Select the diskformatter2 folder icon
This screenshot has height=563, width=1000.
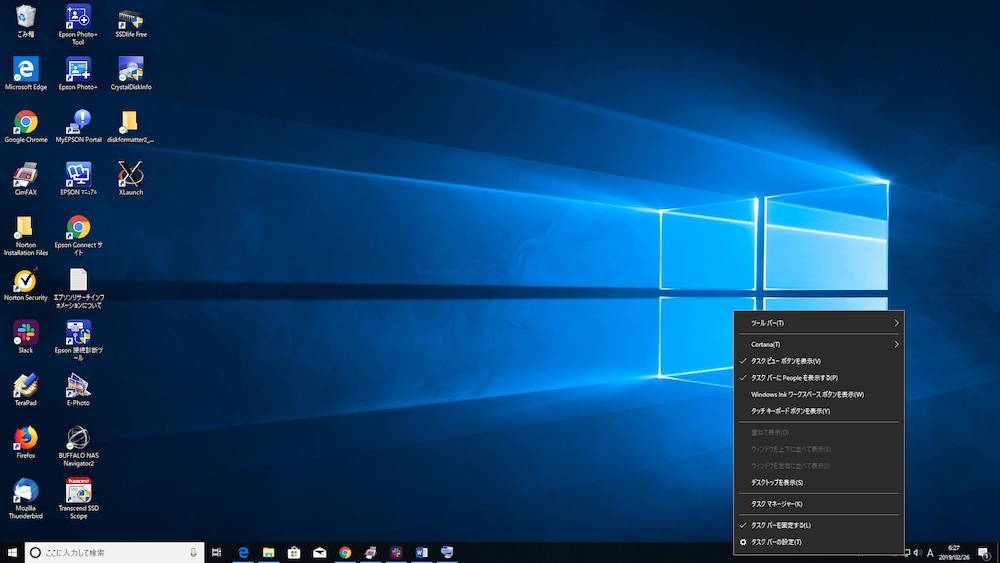[130, 126]
